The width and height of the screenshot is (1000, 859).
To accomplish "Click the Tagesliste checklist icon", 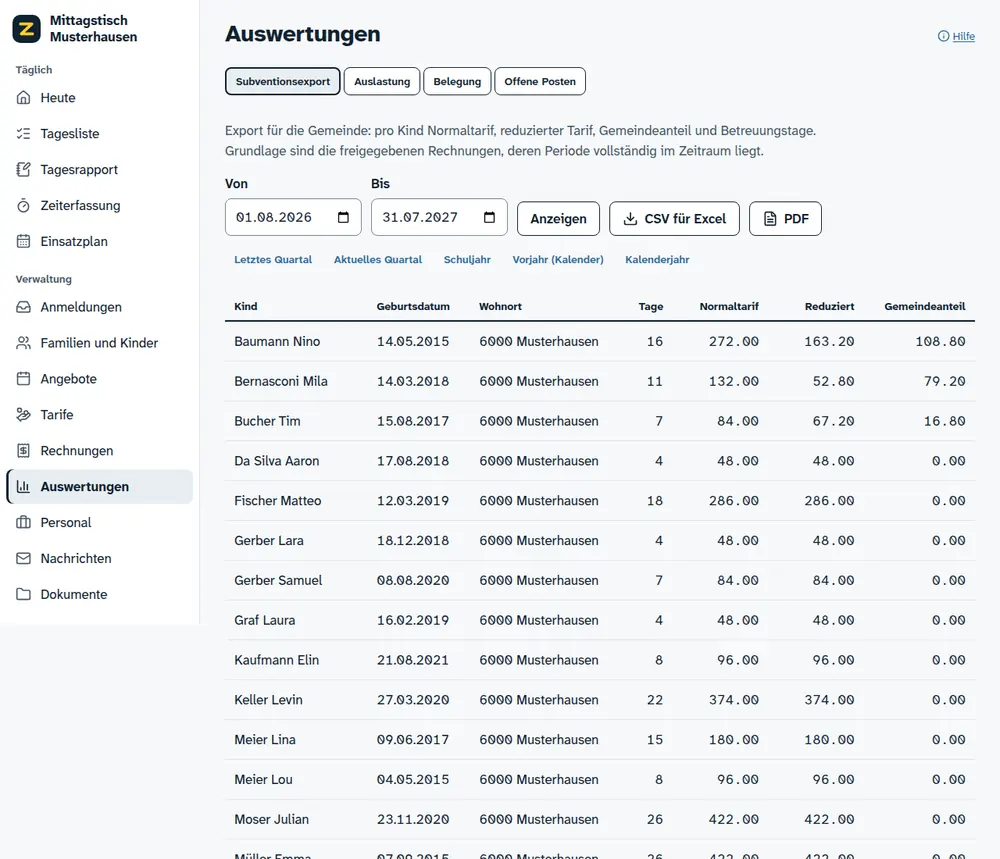I will click(x=24, y=133).
